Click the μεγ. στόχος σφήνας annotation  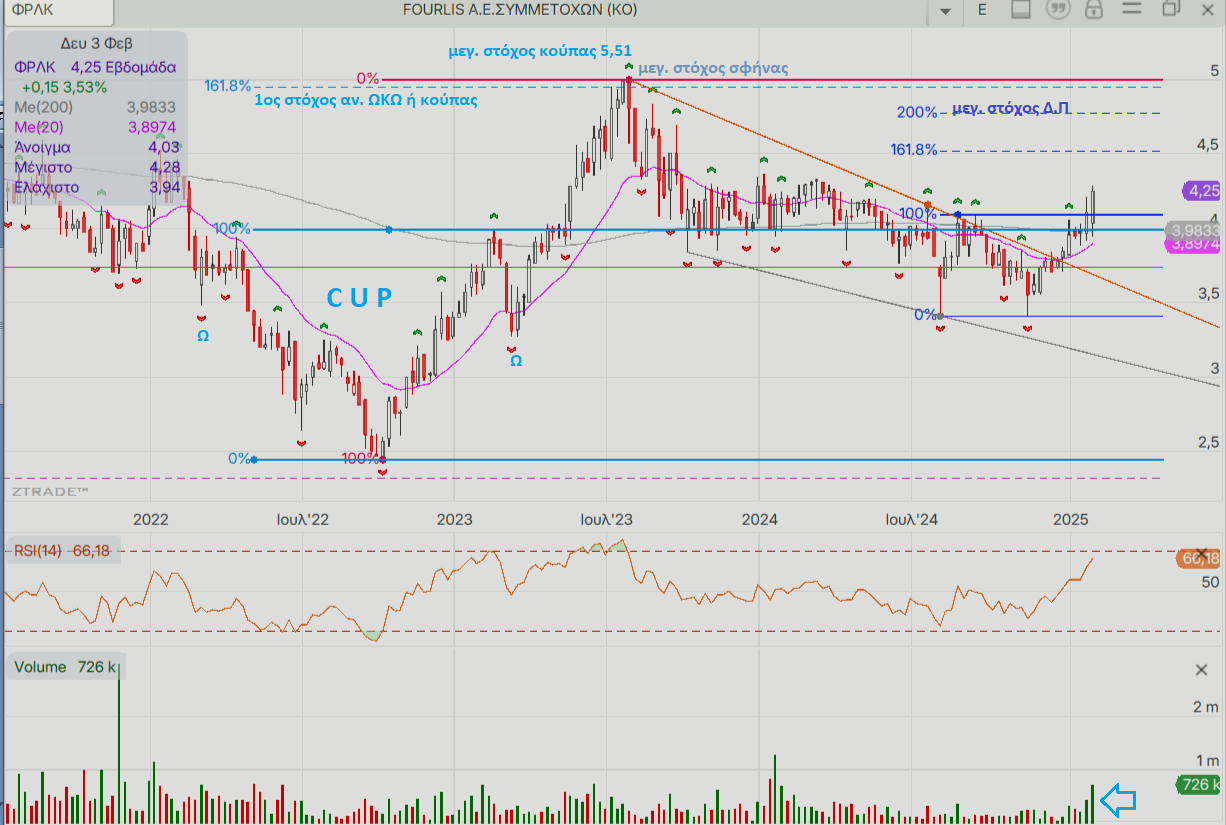[x=714, y=69]
